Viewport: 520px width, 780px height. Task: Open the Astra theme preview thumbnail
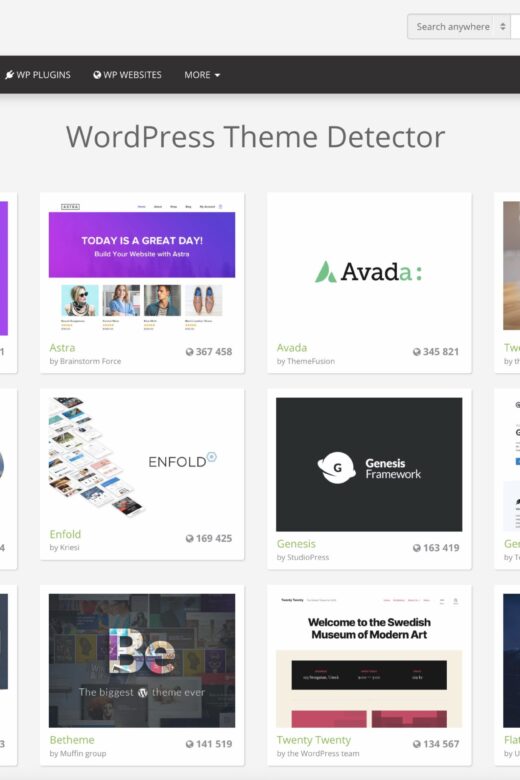[x=142, y=266]
